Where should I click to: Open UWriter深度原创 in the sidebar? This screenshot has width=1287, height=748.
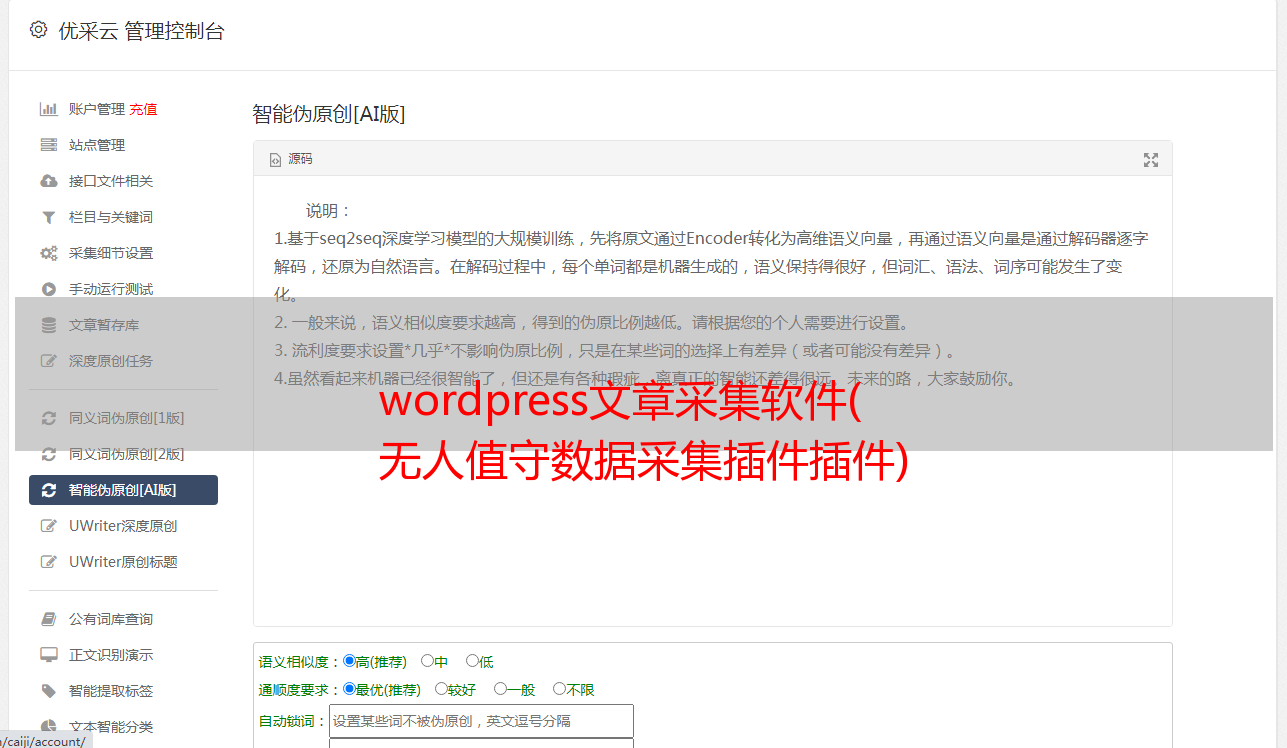coord(123,526)
